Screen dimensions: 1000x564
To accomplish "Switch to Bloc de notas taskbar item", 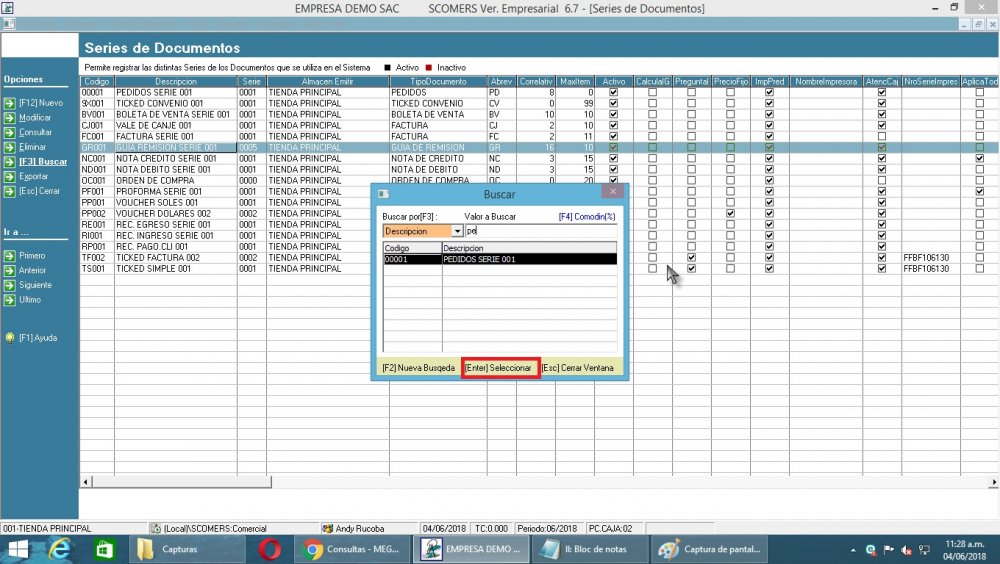I will click(x=589, y=549).
